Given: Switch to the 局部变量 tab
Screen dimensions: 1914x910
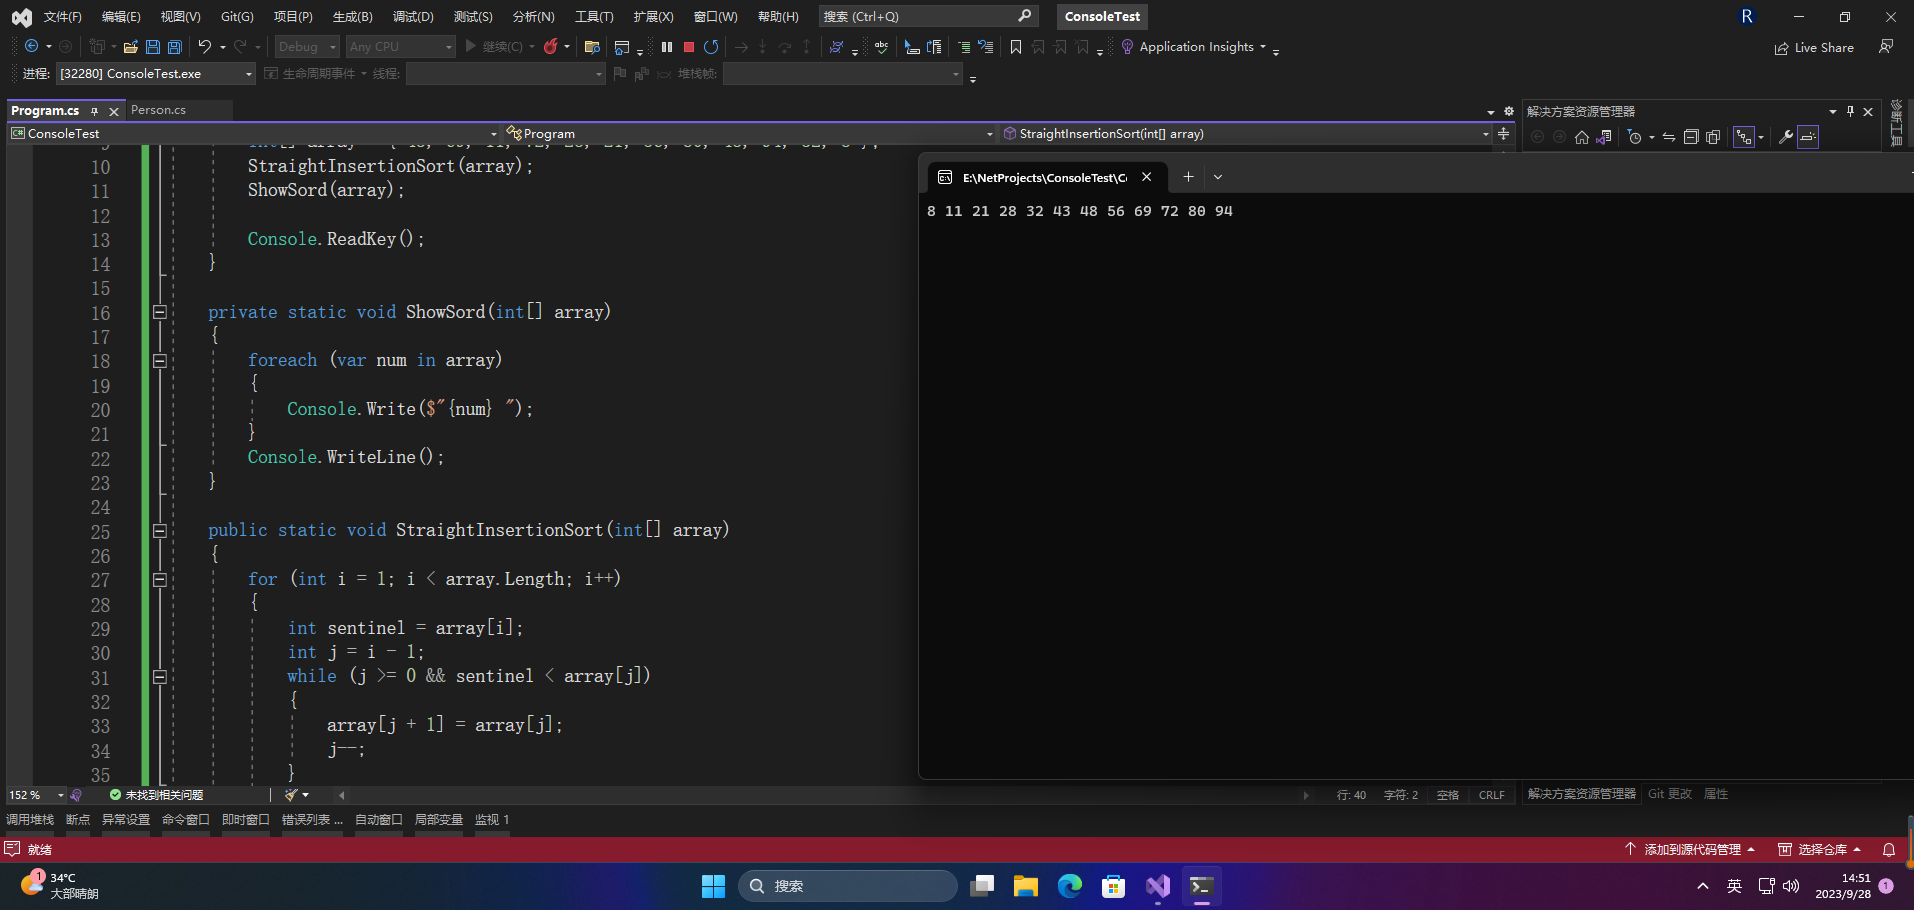Looking at the screenshot, I should 439,820.
